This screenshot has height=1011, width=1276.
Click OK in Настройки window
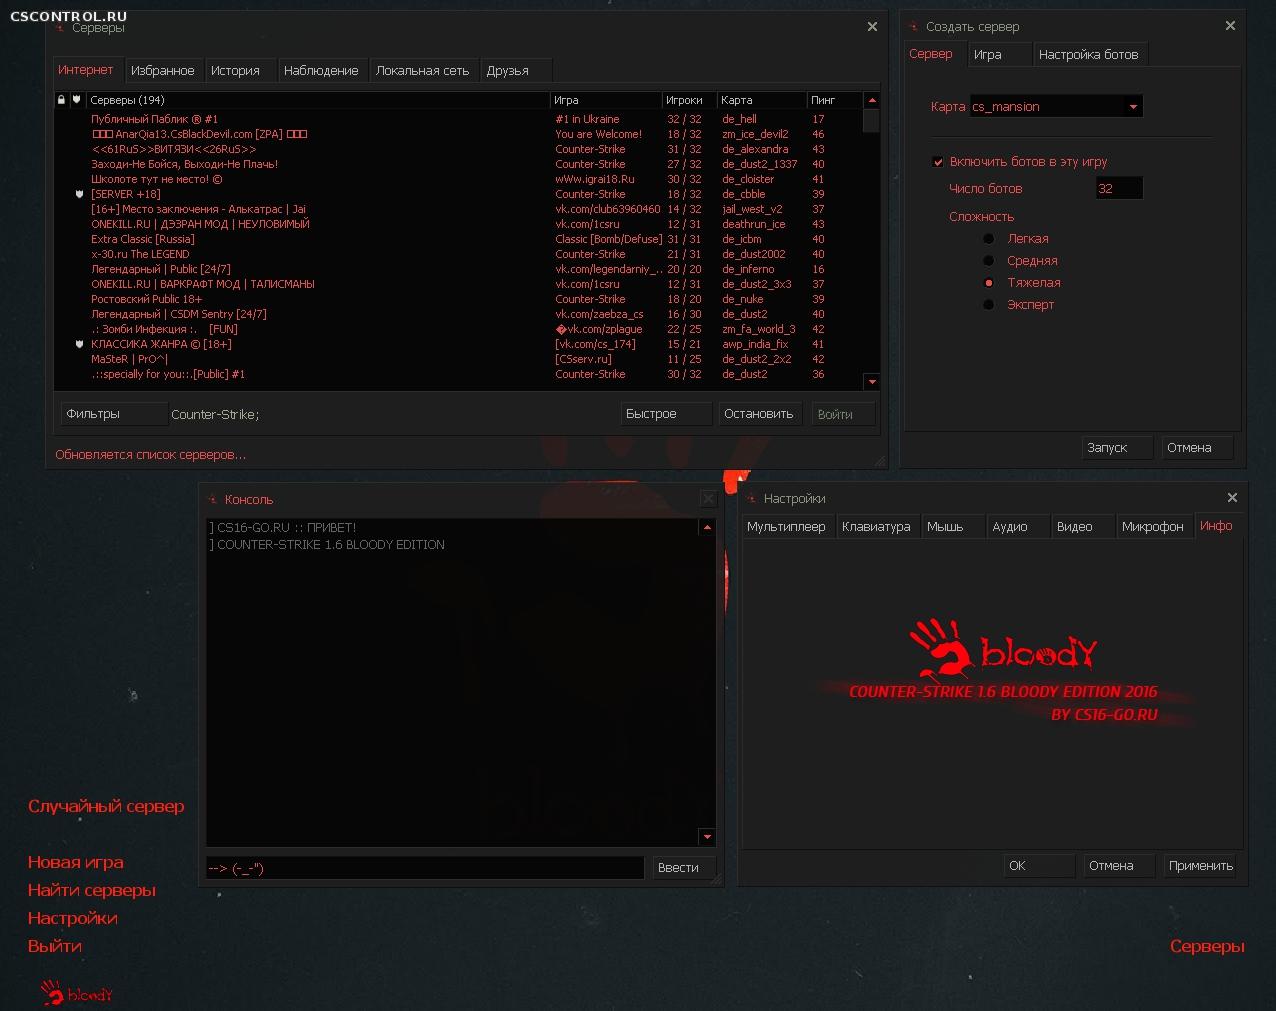pyautogui.click(x=1039, y=866)
